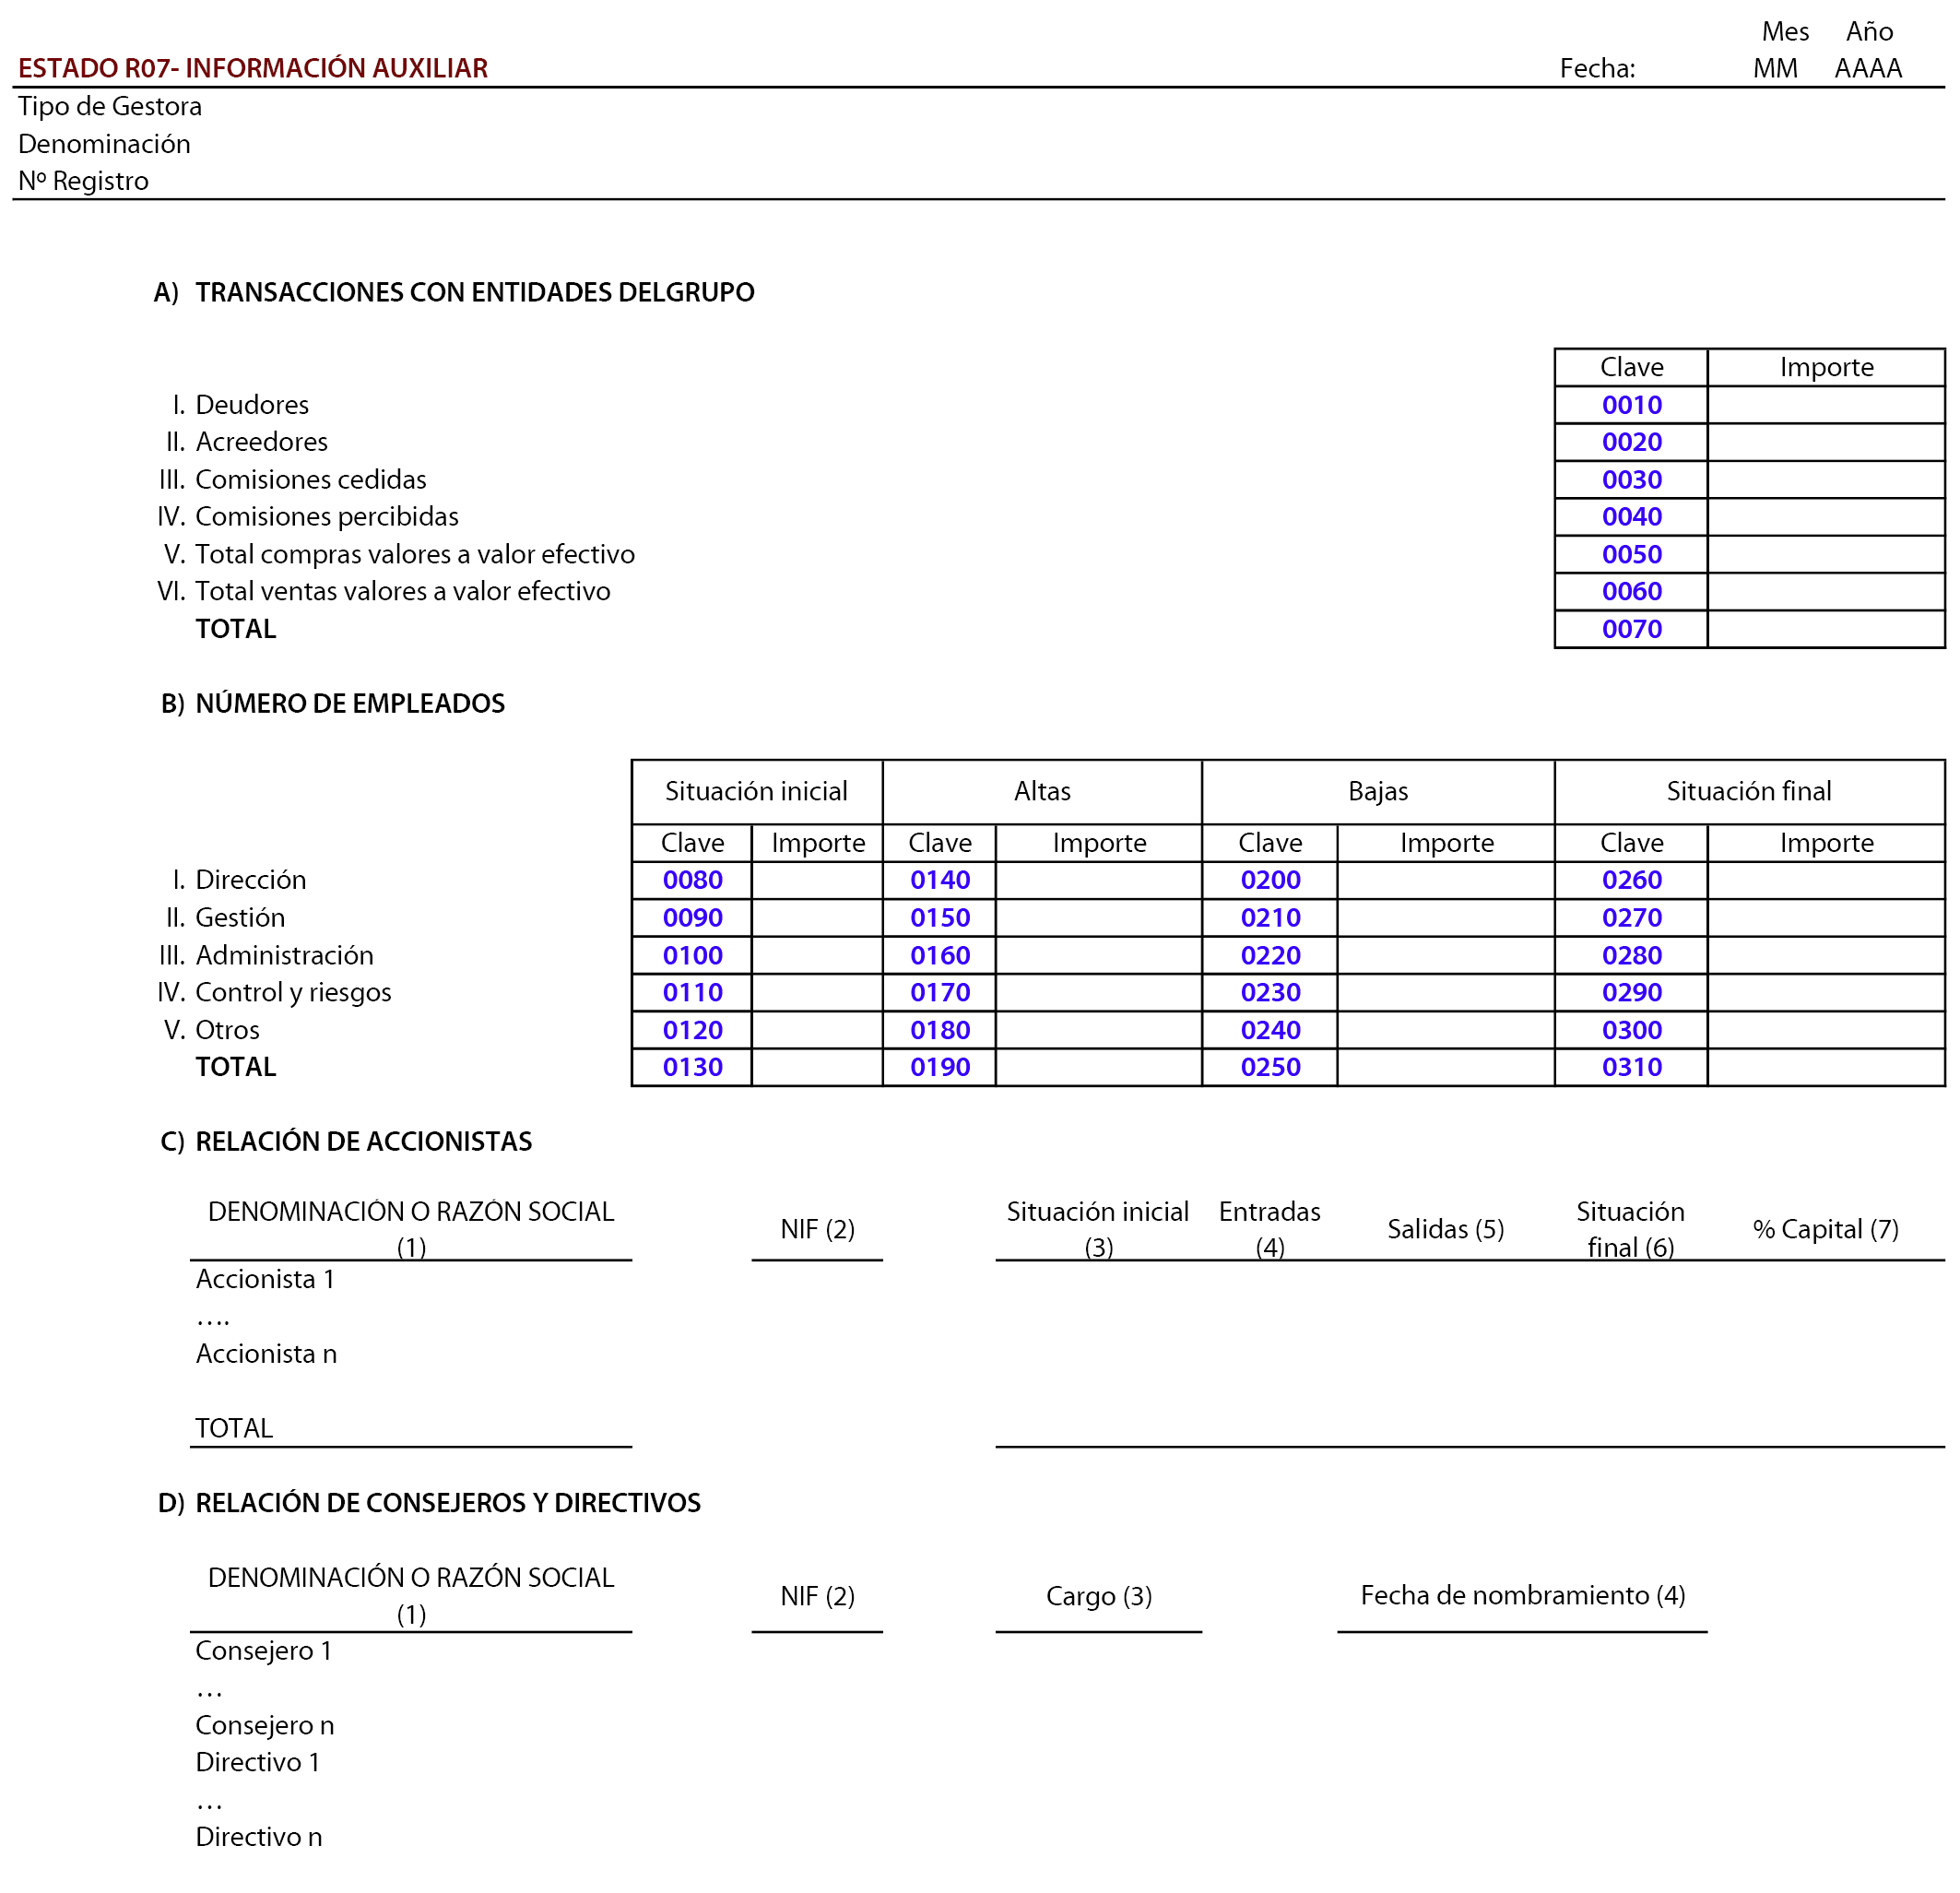This screenshot has width=1960, height=1893.
Task: Click clave code 0040 for Comisiones percibidas
Action: point(1631,517)
